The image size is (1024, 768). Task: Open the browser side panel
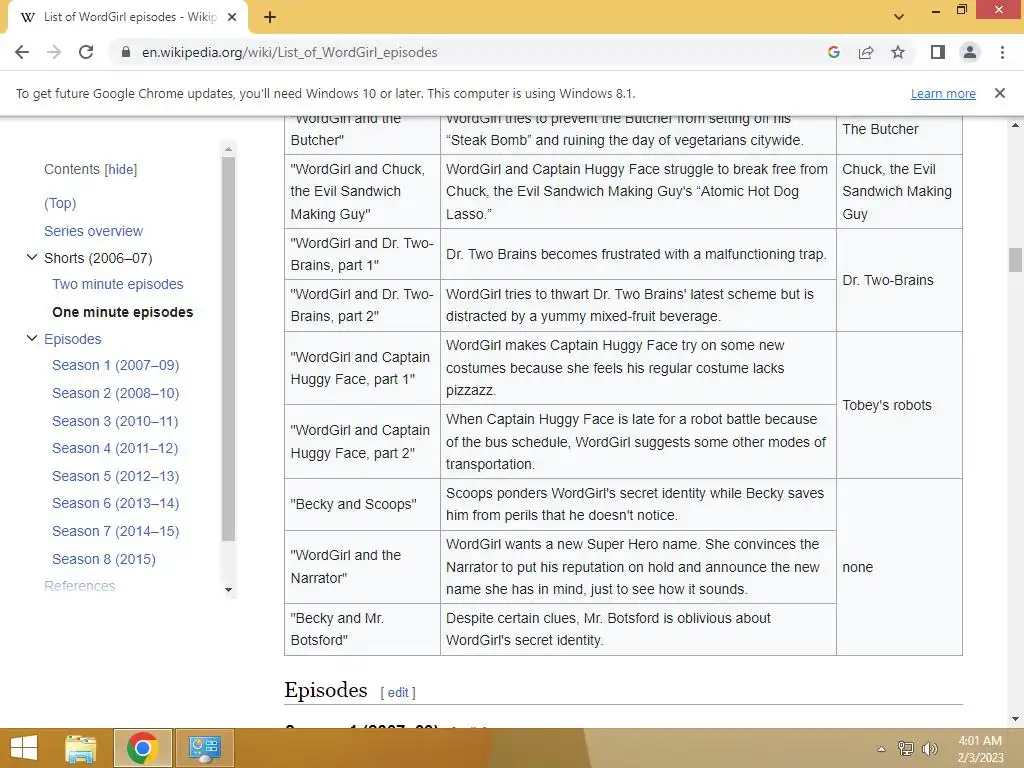tap(938, 52)
